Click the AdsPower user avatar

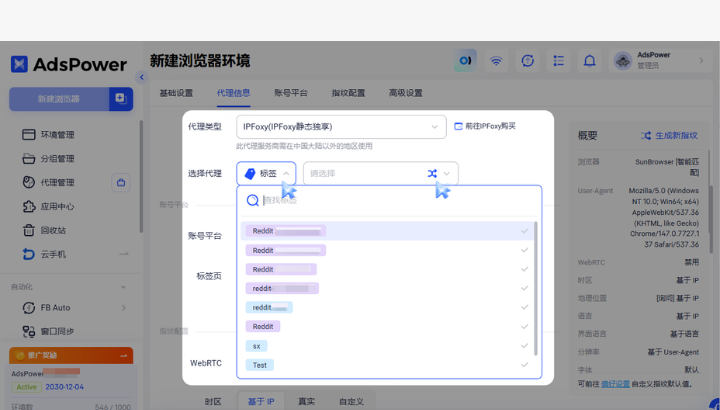click(x=623, y=61)
